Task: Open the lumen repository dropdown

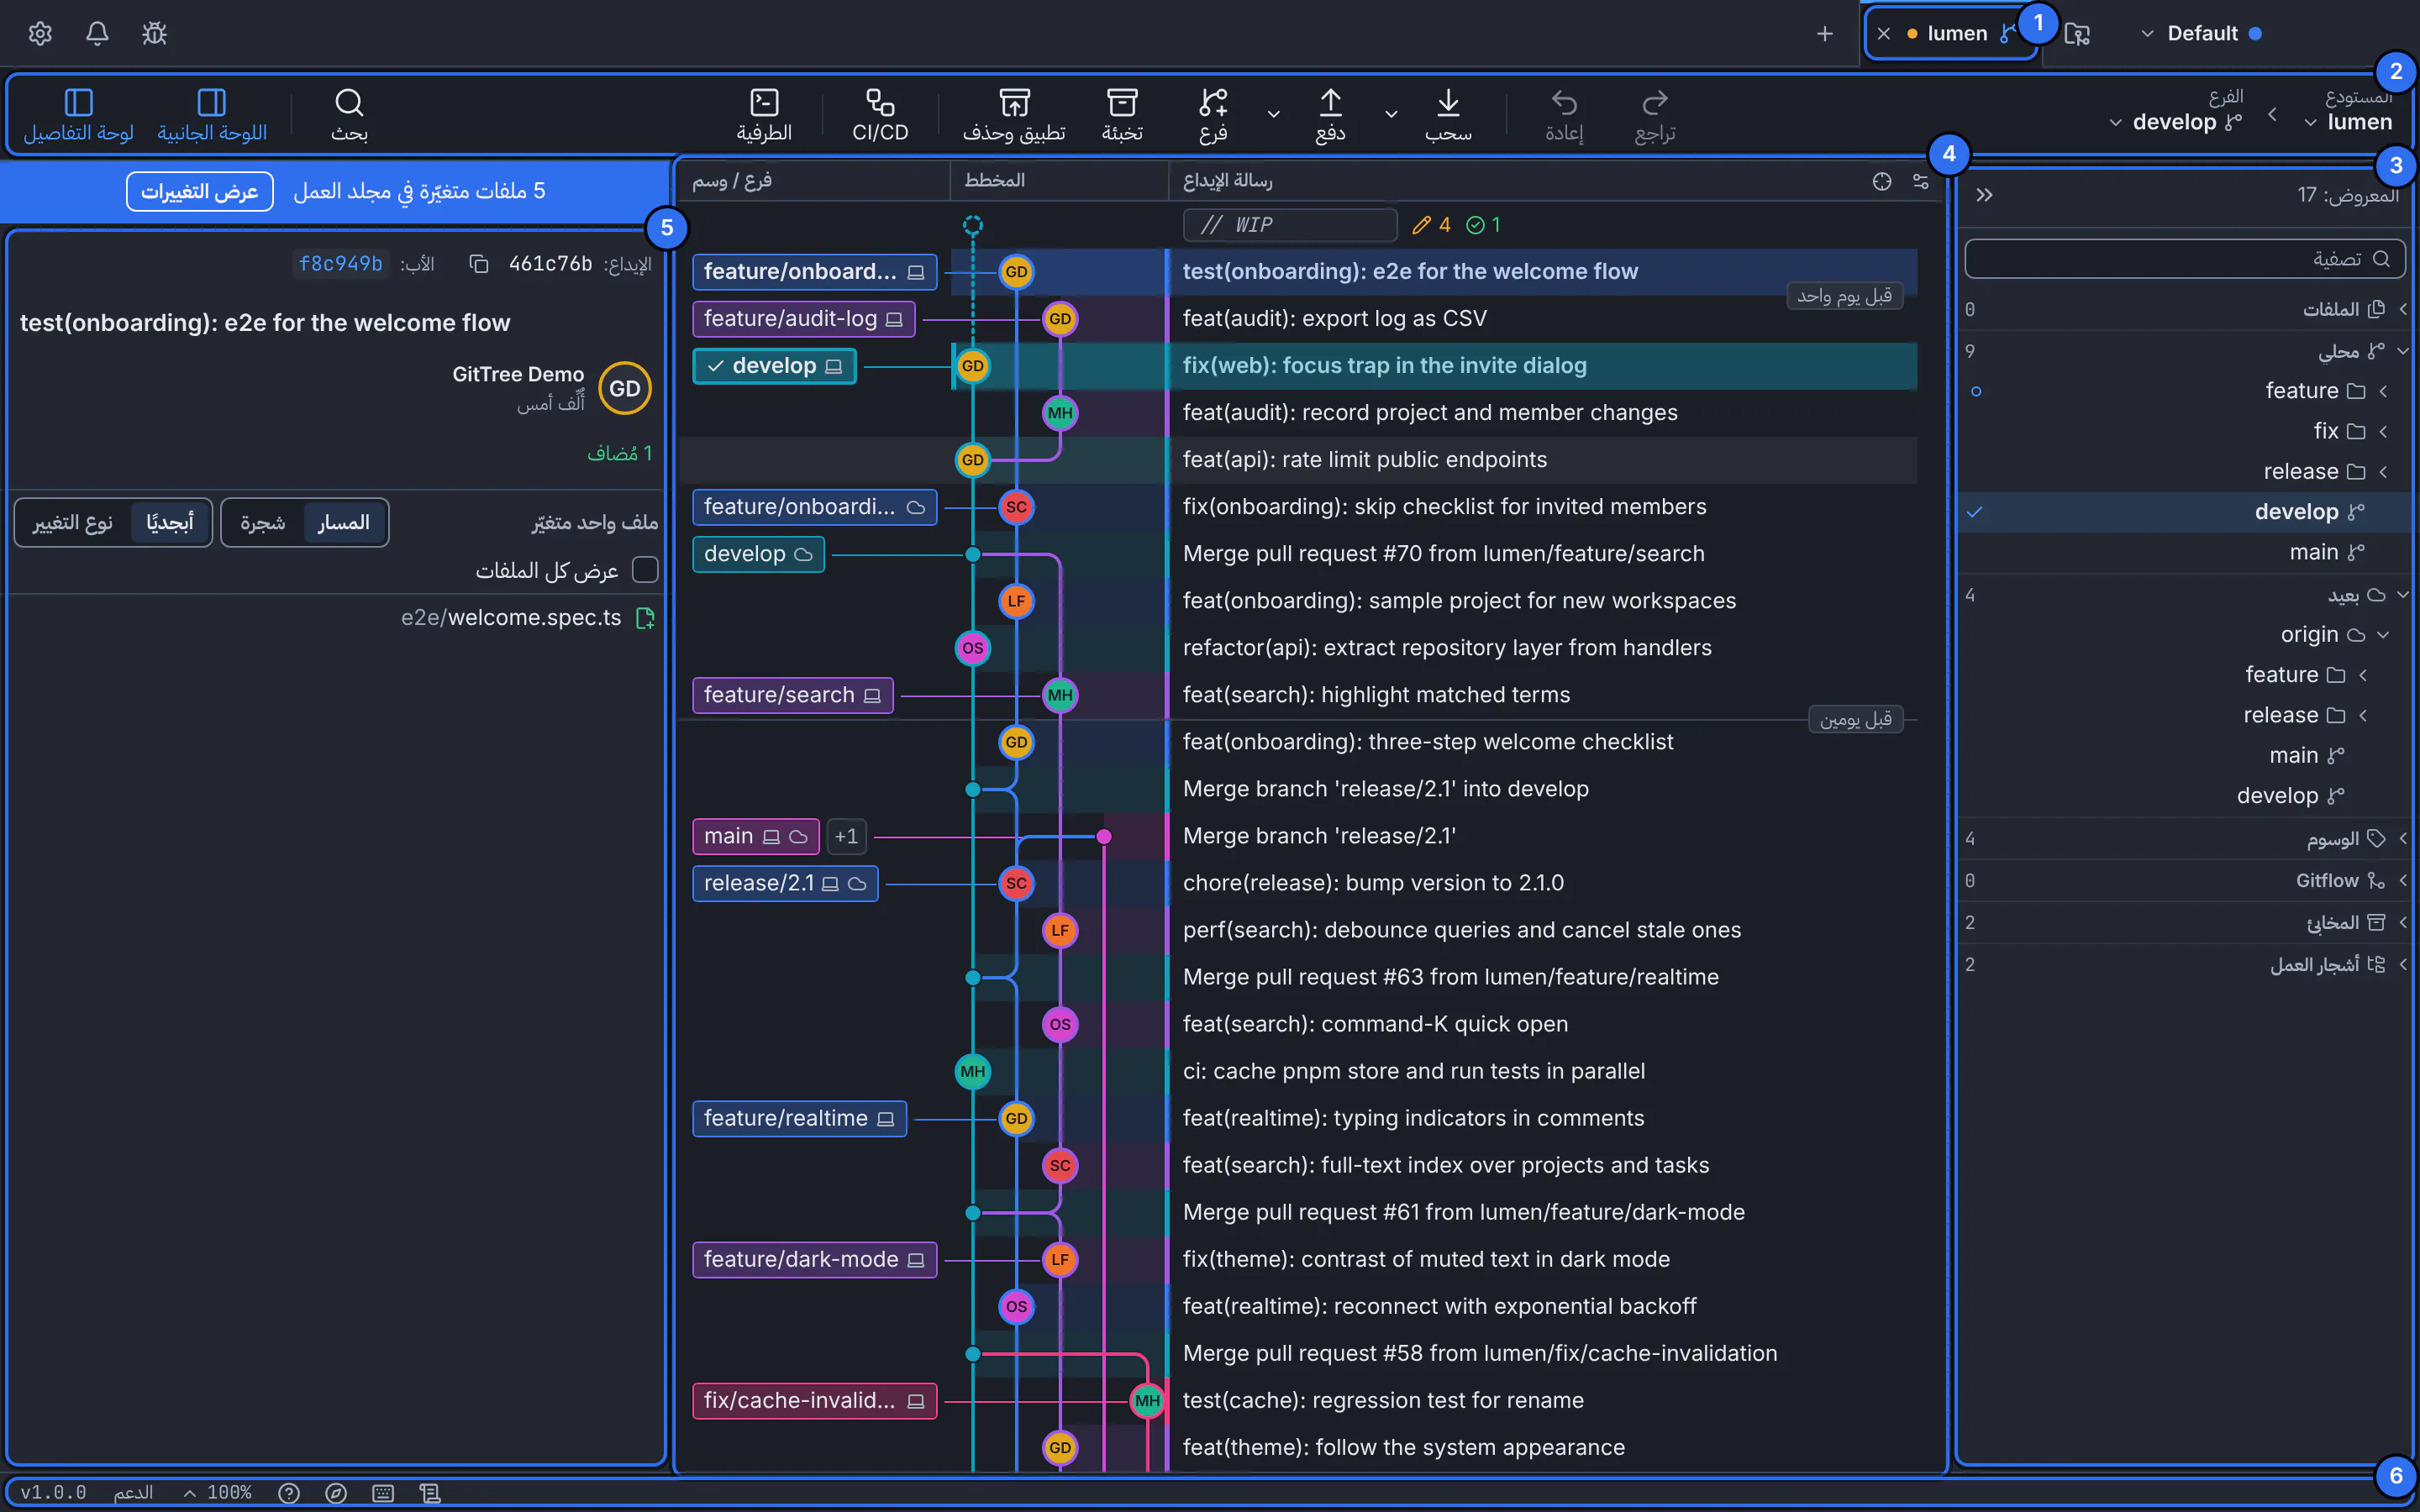Action: click(x=2348, y=122)
